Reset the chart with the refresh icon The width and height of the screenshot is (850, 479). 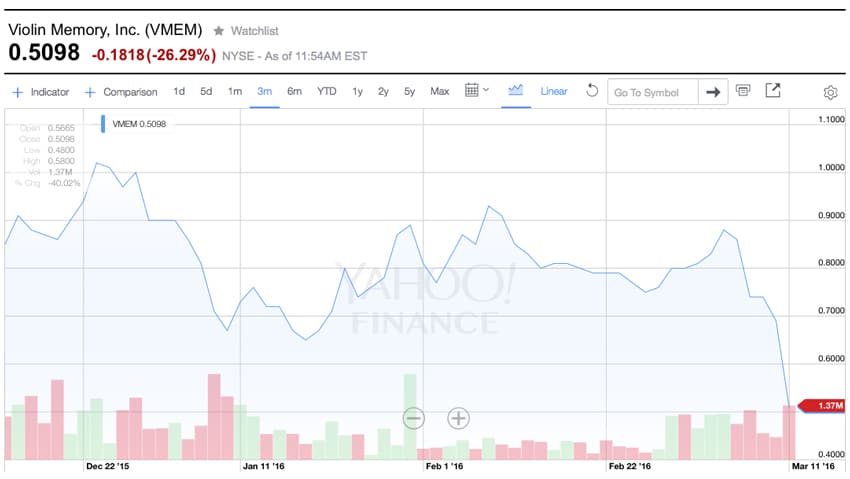[x=592, y=90]
